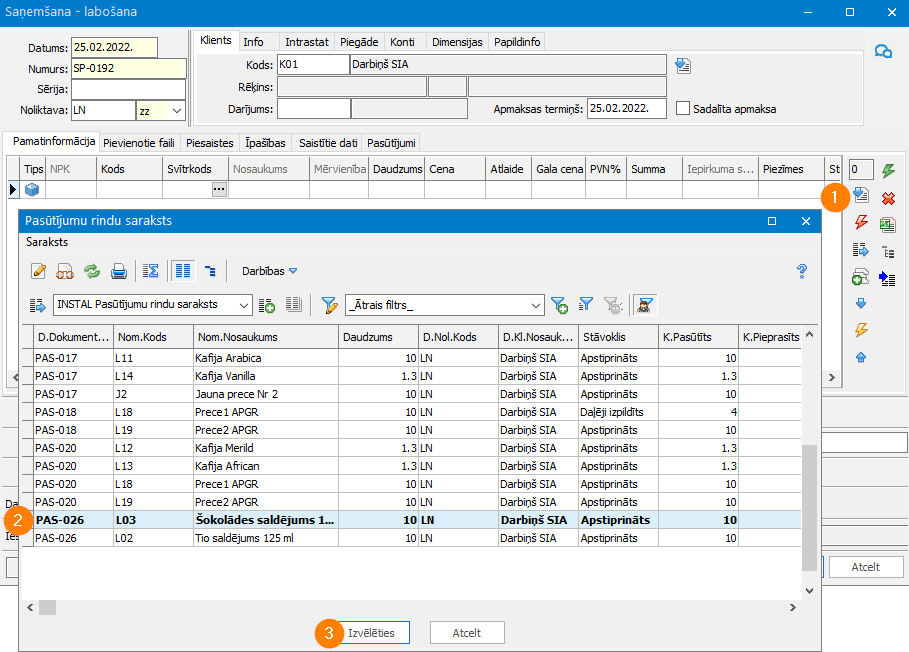Expand the INSTAL Pasūtījumu rindu saraksts dropdown

pos(245,305)
